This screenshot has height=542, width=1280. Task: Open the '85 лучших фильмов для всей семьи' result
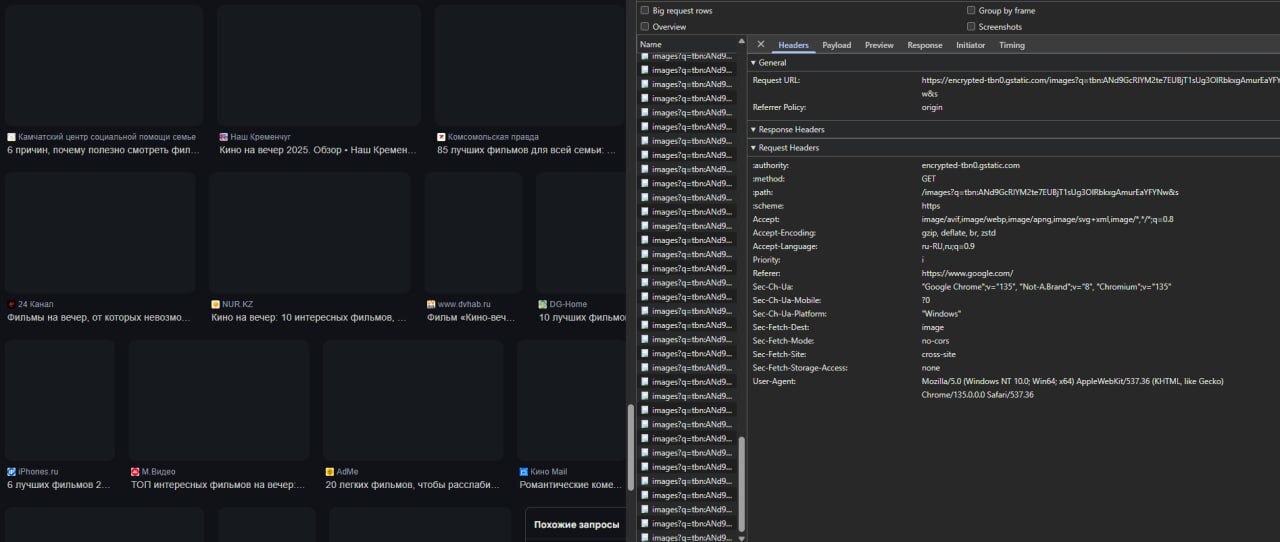526,150
